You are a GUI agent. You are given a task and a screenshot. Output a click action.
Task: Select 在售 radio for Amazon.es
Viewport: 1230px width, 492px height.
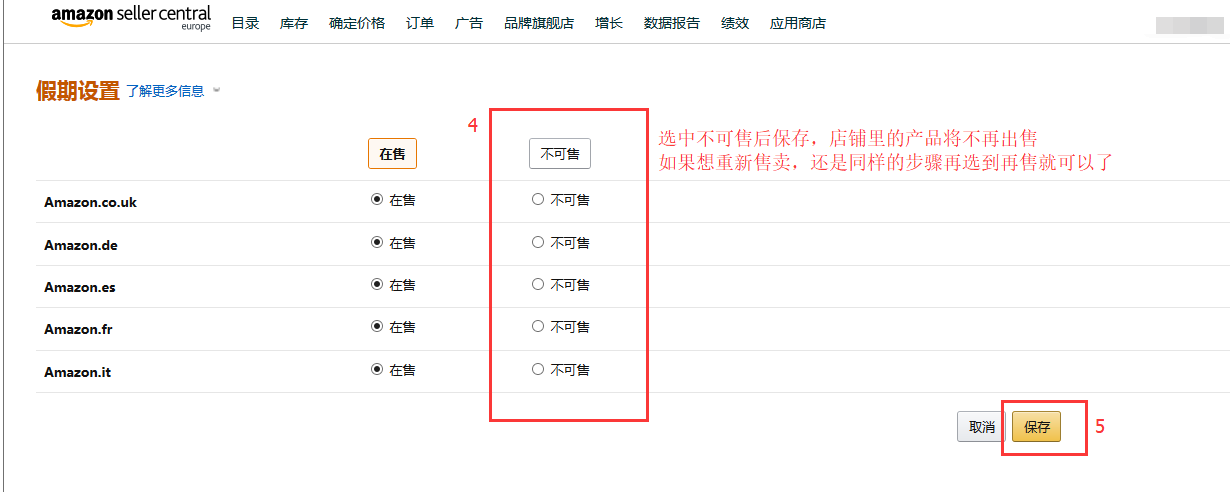point(377,285)
